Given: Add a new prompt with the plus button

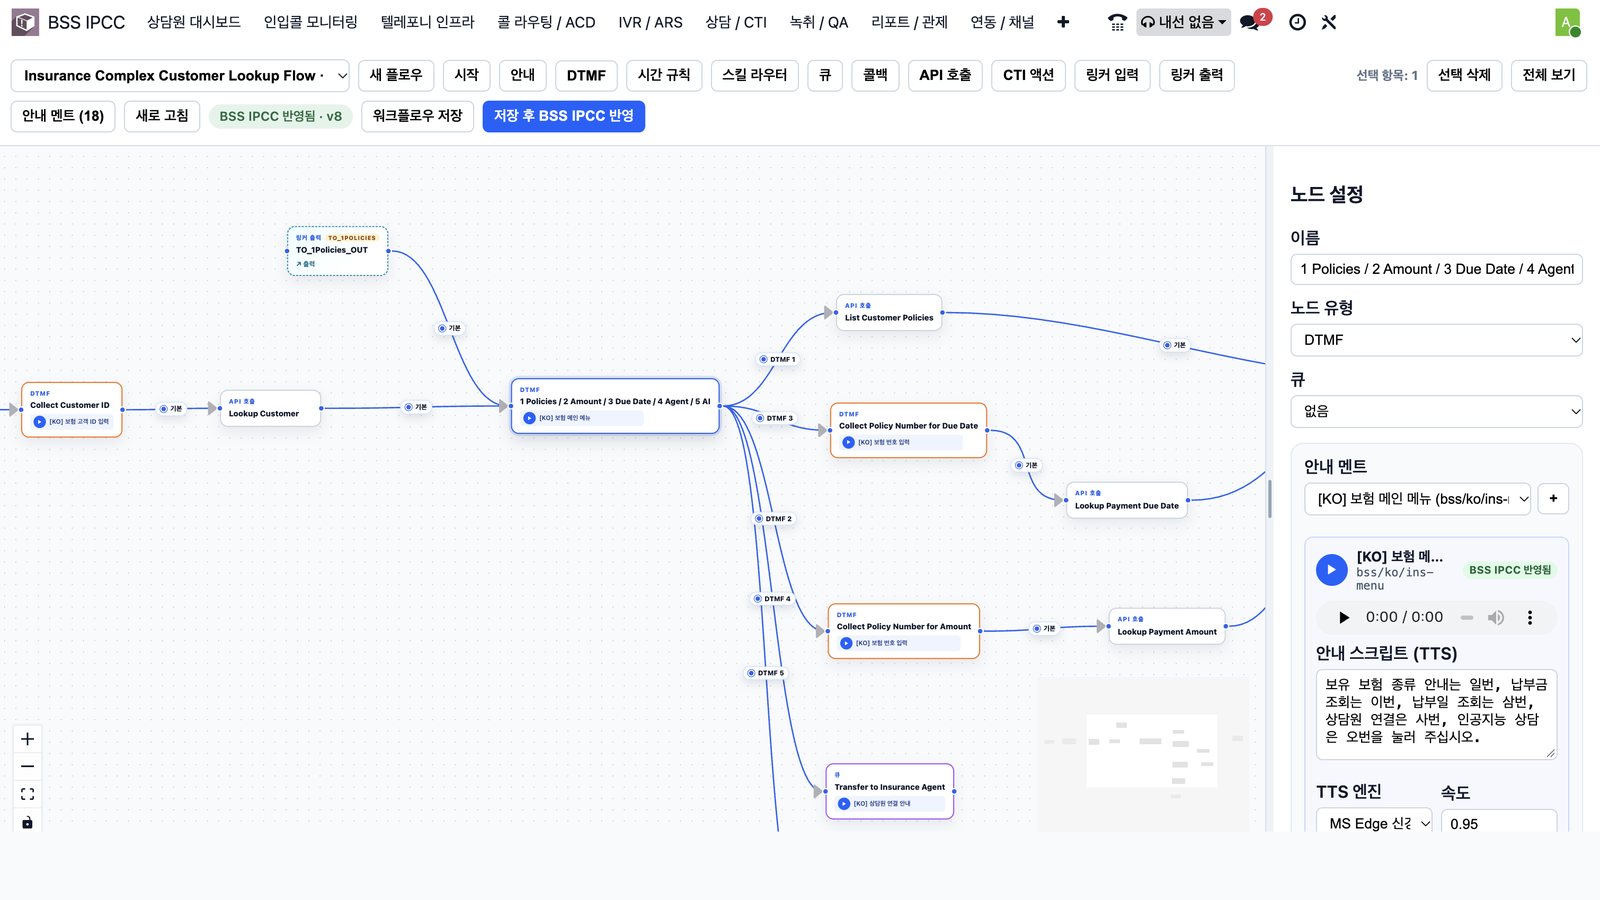Looking at the screenshot, I should 1553,498.
